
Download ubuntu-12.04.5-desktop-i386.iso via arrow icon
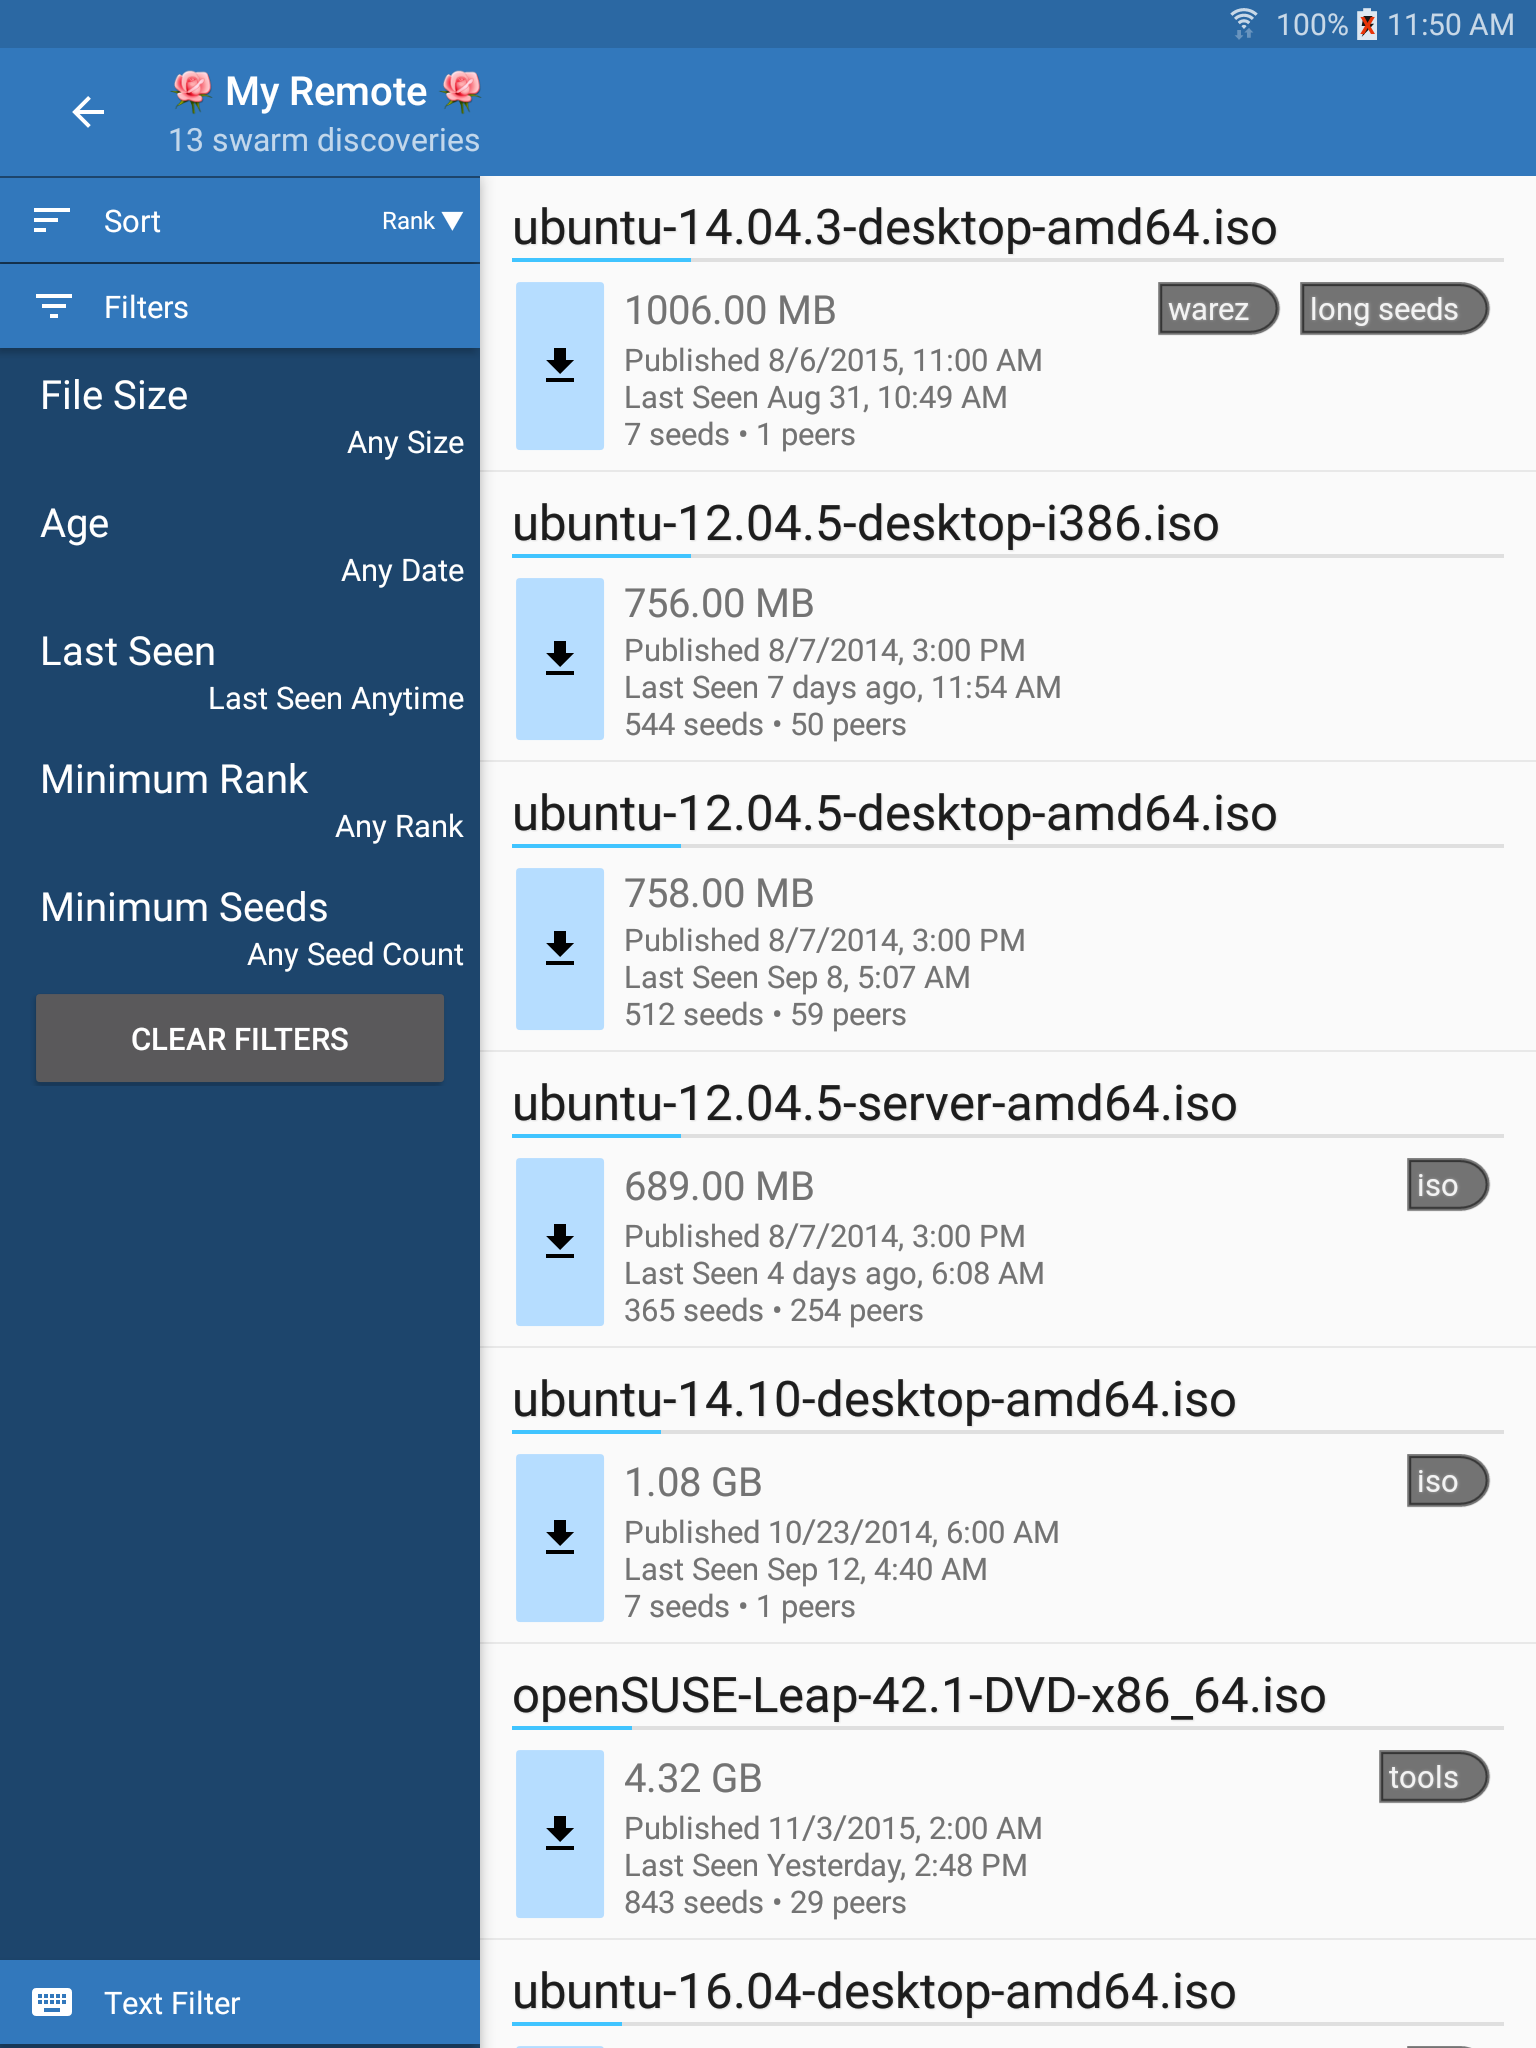click(x=560, y=659)
